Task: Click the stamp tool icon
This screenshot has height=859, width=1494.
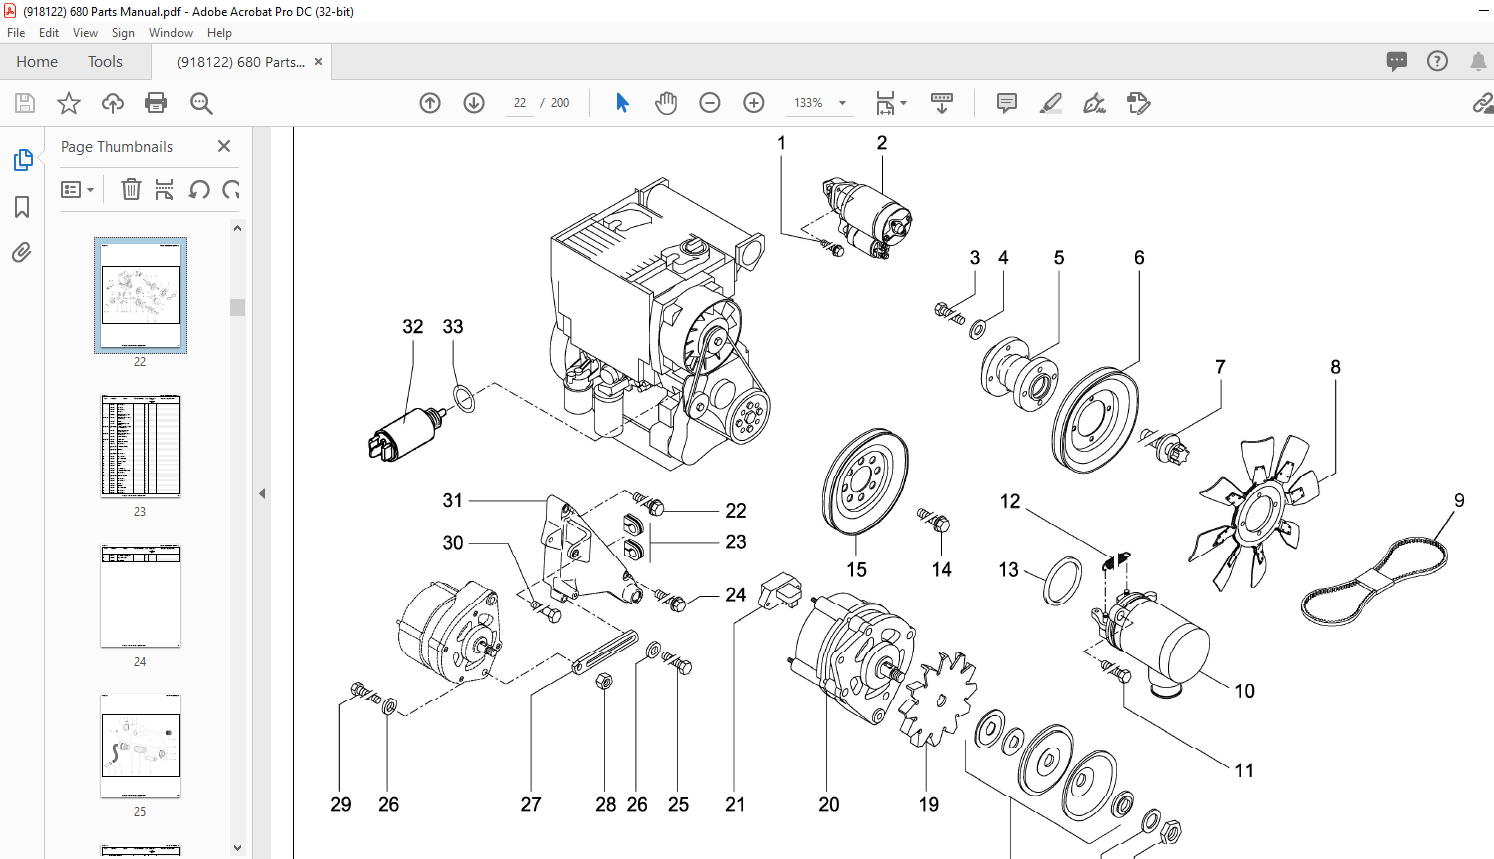Action: tap(1138, 103)
